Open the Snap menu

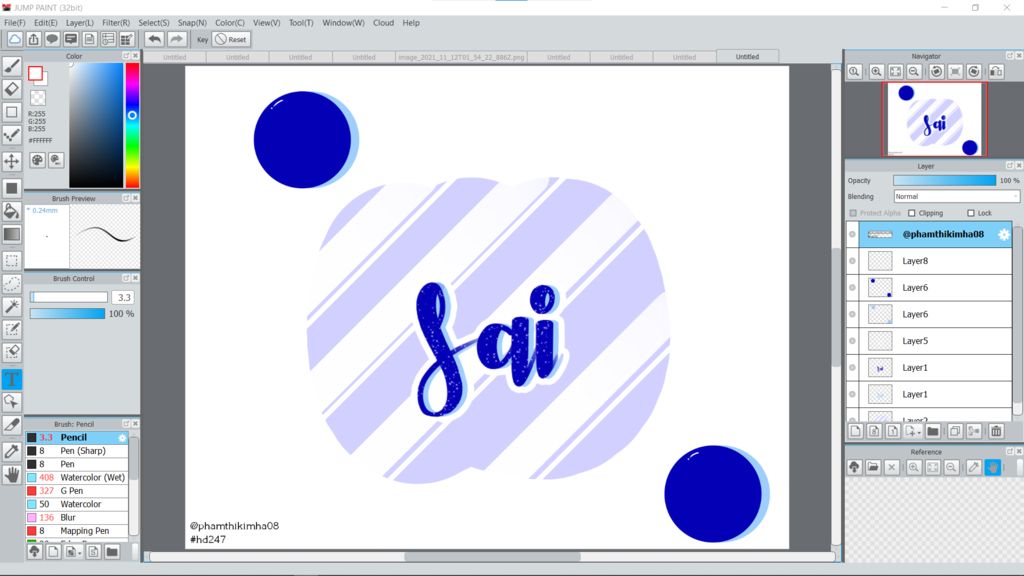(x=192, y=22)
